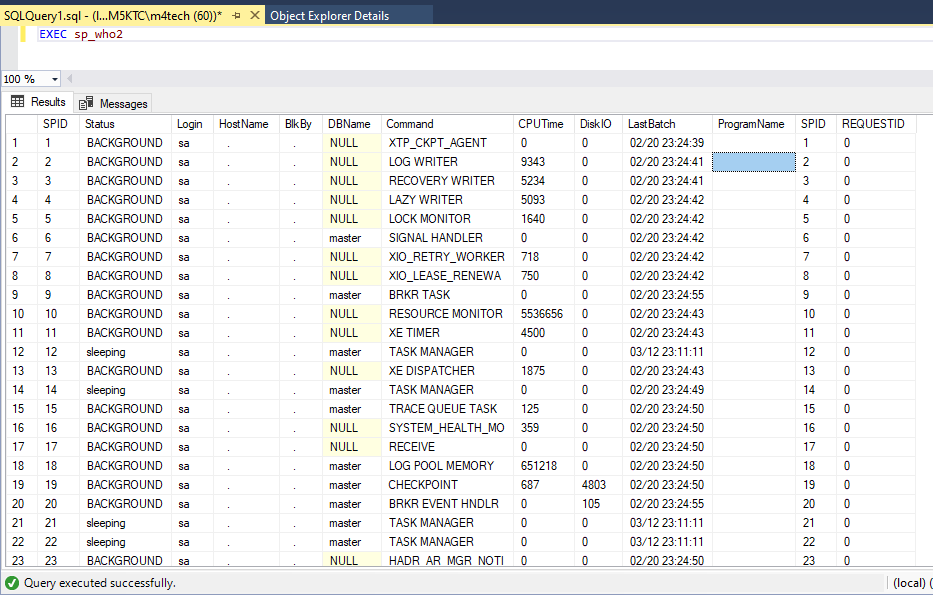
Task: Click the CHECKPOINT DiskIO value 4803
Action: (594, 485)
